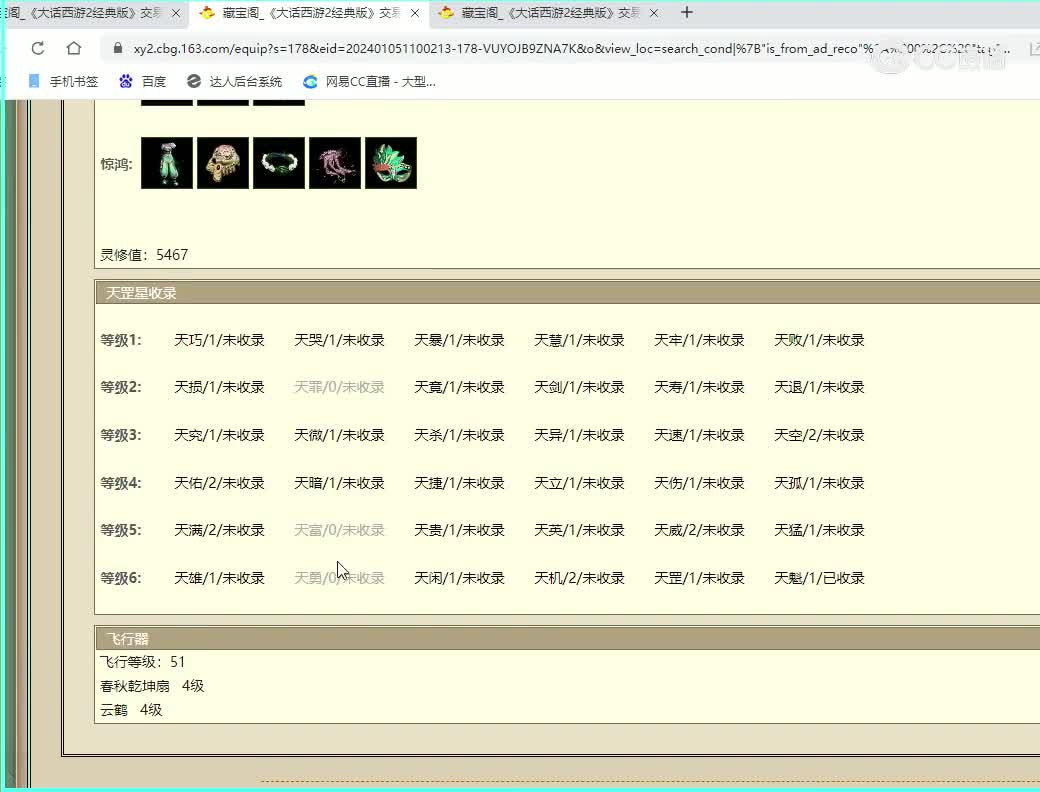Click the 天空/2/未收录 entry
This screenshot has width=1040, height=792.
(x=819, y=435)
